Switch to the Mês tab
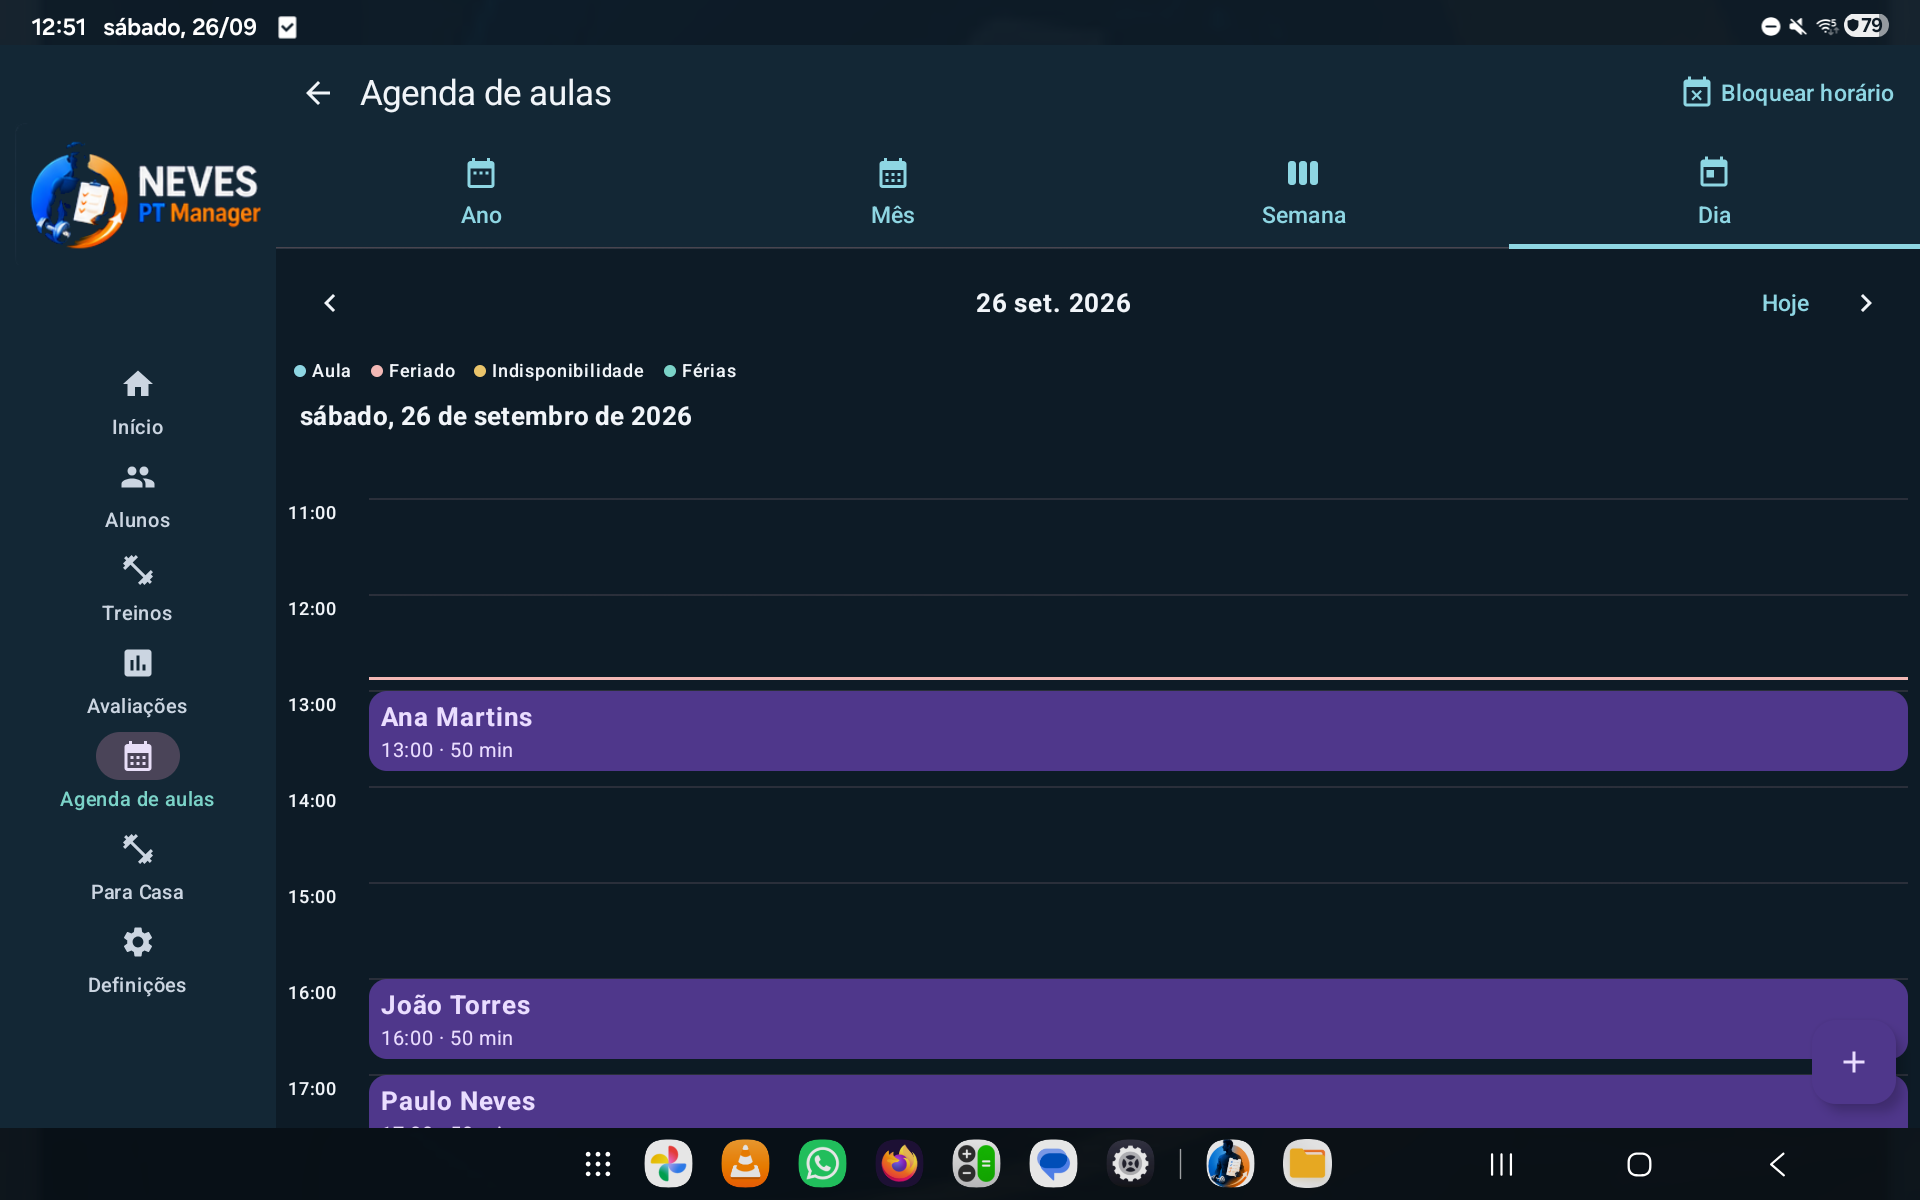The height and width of the screenshot is (1200, 1920). point(892,191)
